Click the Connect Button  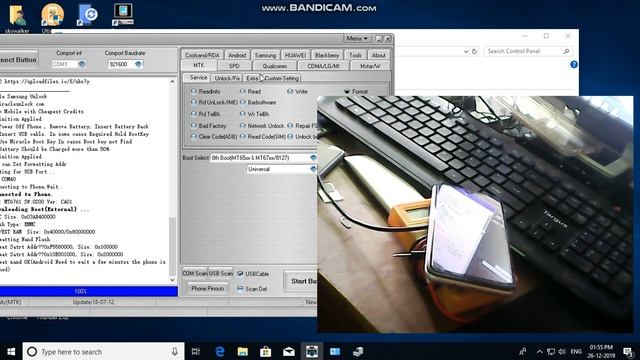(x=19, y=60)
